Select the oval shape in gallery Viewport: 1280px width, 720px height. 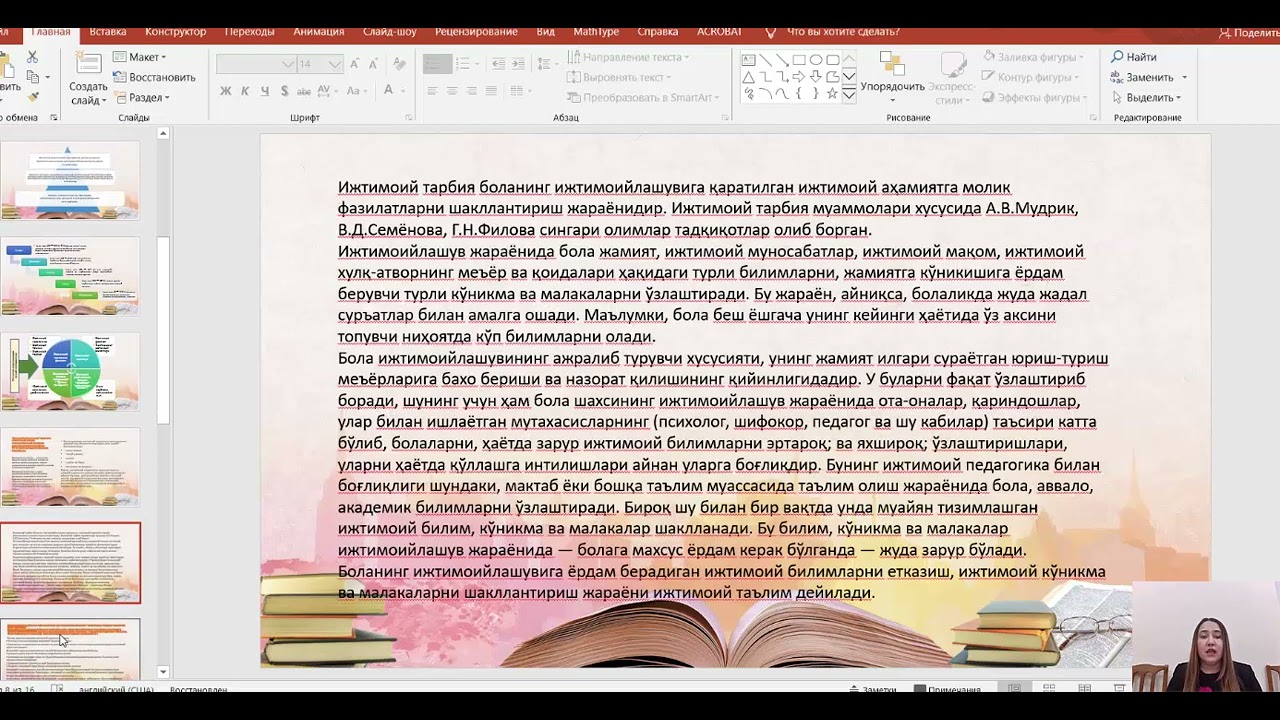816,60
